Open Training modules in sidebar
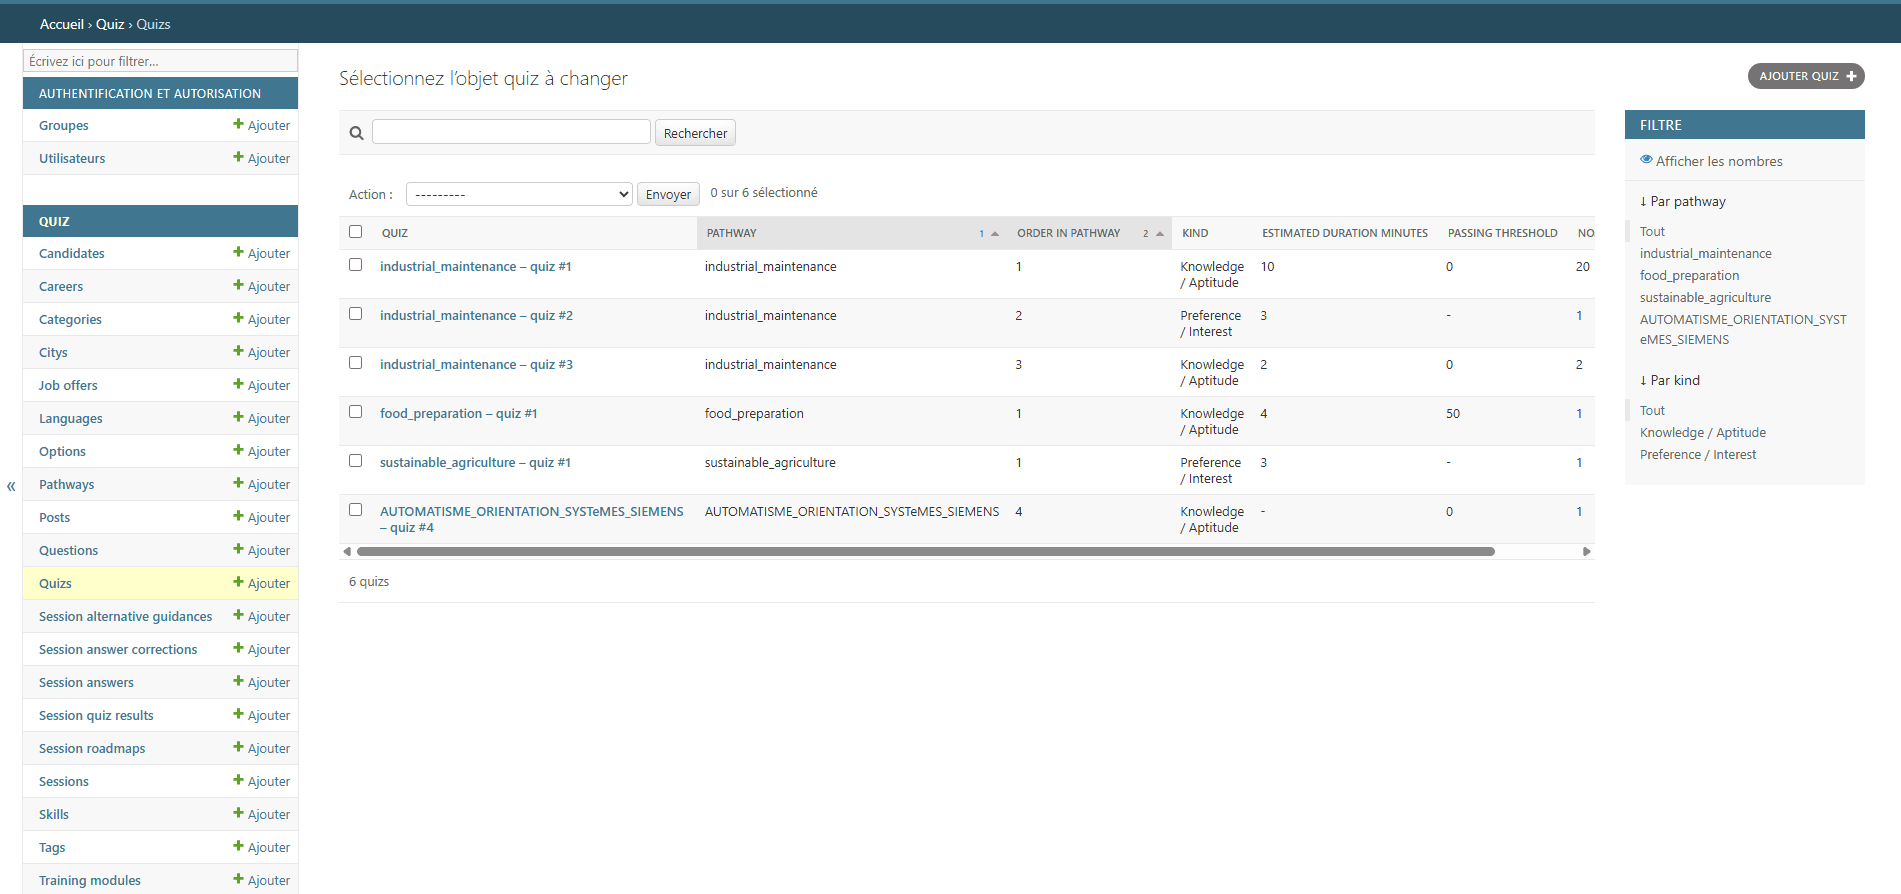Screen dimensions: 1901x894 coord(90,880)
